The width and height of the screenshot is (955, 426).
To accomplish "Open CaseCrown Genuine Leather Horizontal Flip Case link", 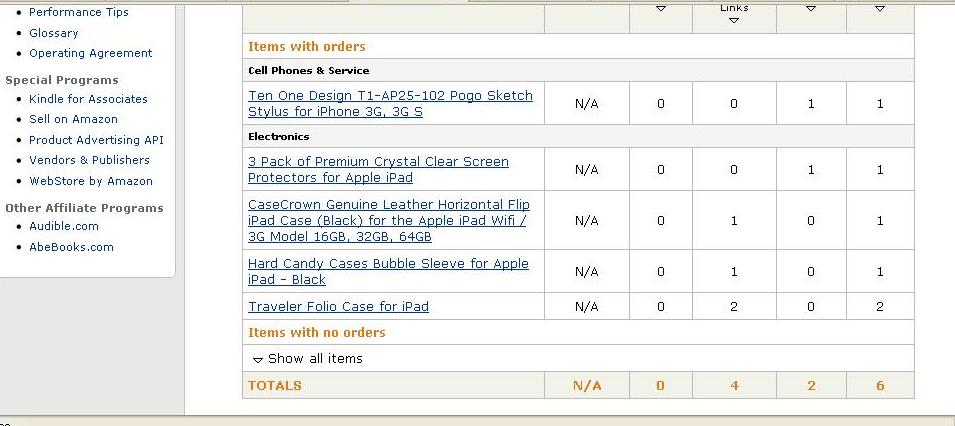I will tap(388, 220).
